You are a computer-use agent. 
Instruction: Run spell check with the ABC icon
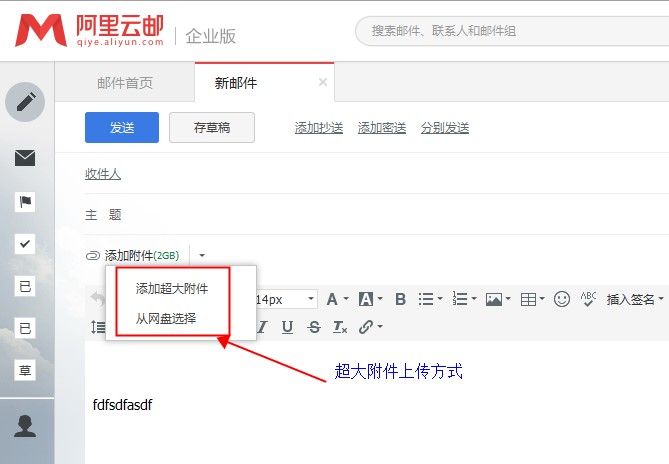(588, 299)
